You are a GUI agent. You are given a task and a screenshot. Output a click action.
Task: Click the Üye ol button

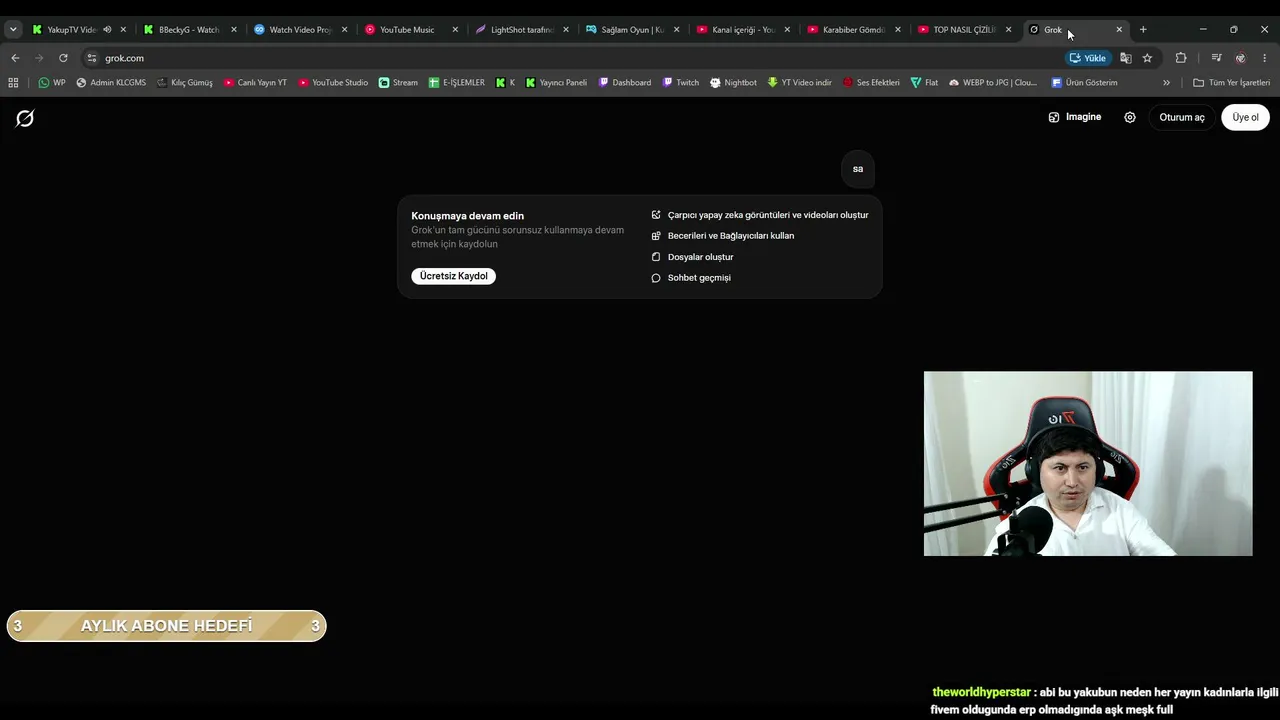tap(1245, 117)
